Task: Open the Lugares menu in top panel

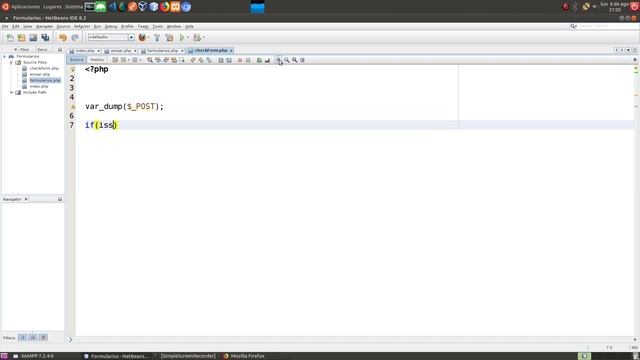Action: [x=52, y=7]
